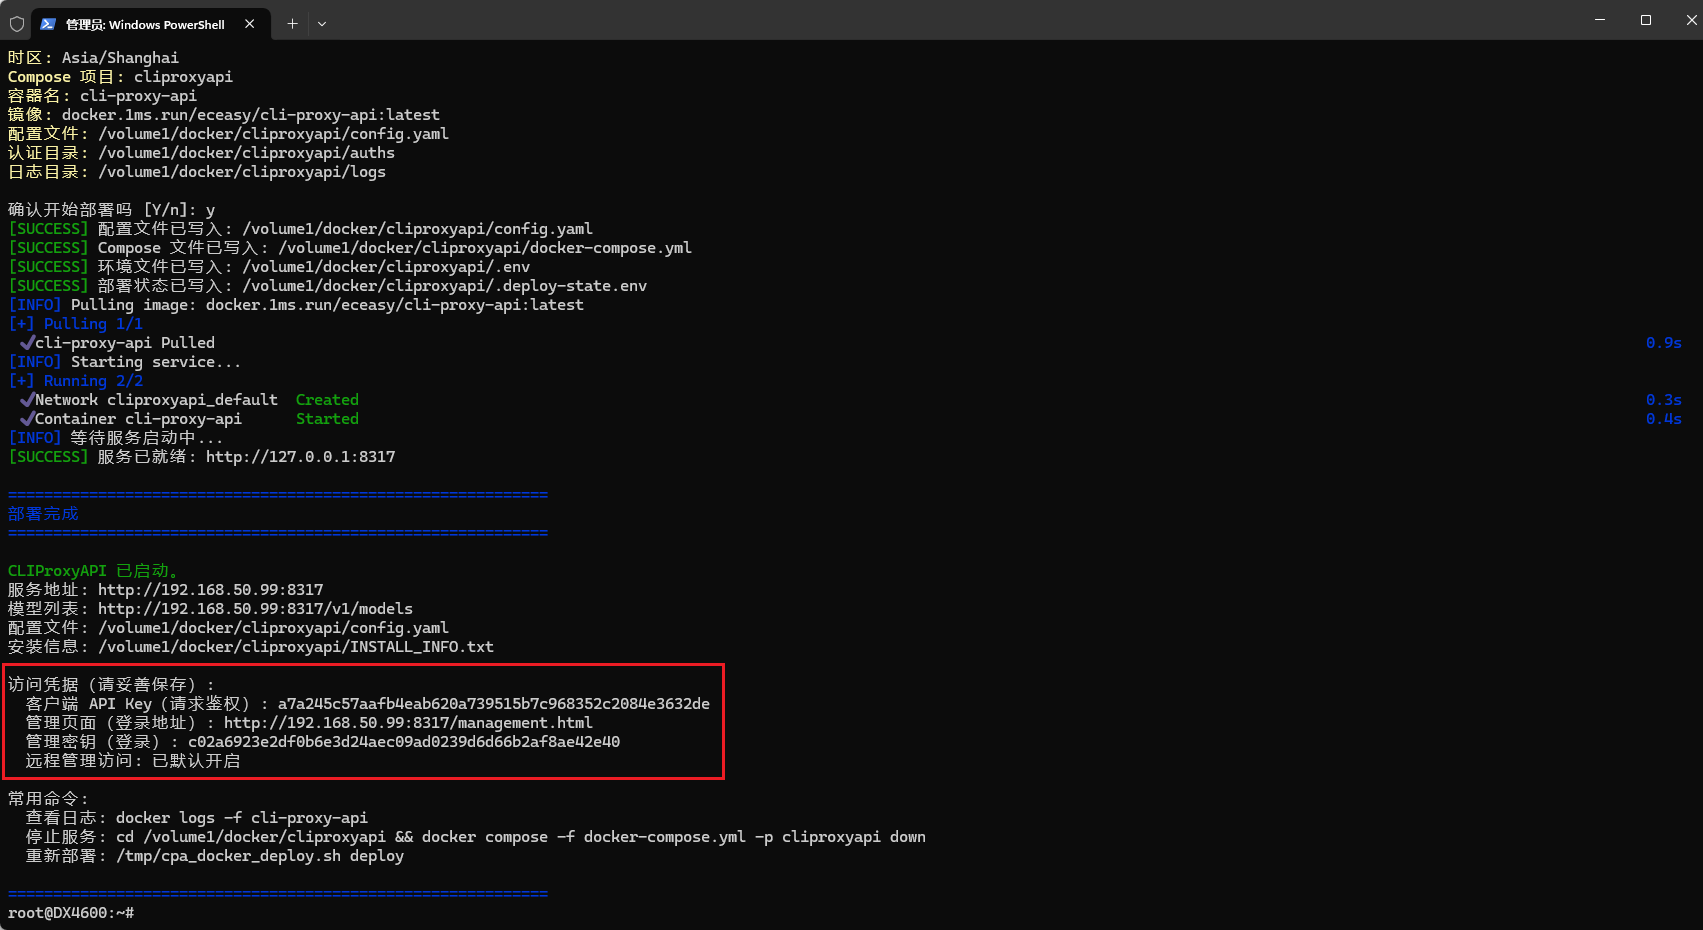Close the Windows PowerShell tab

click(250, 24)
